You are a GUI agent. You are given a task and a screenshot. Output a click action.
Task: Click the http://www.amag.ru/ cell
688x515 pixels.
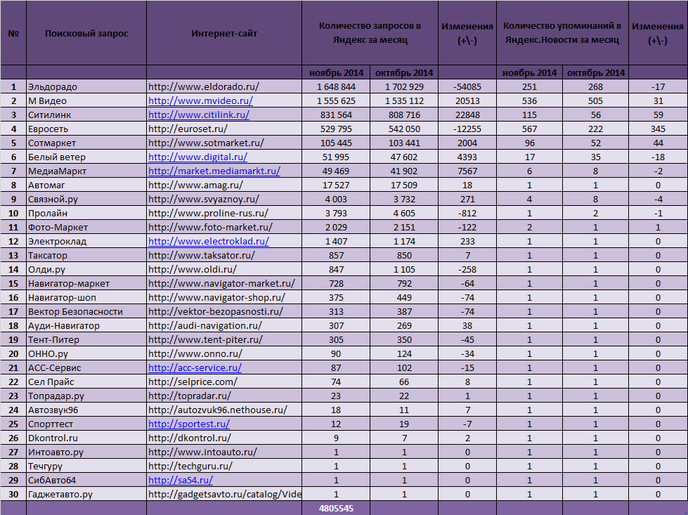pyautogui.click(x=224, y=185)
